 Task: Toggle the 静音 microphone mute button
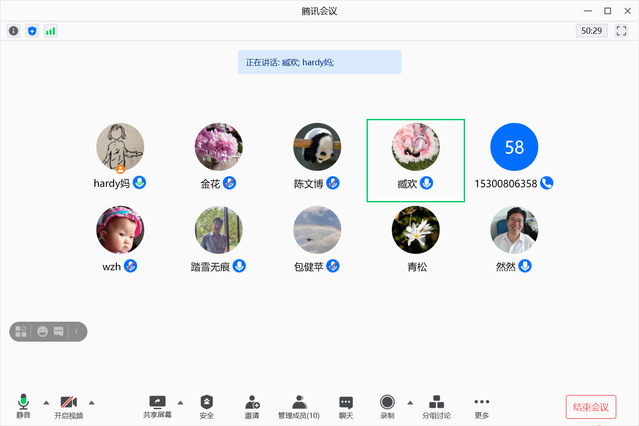pos(23,405)
